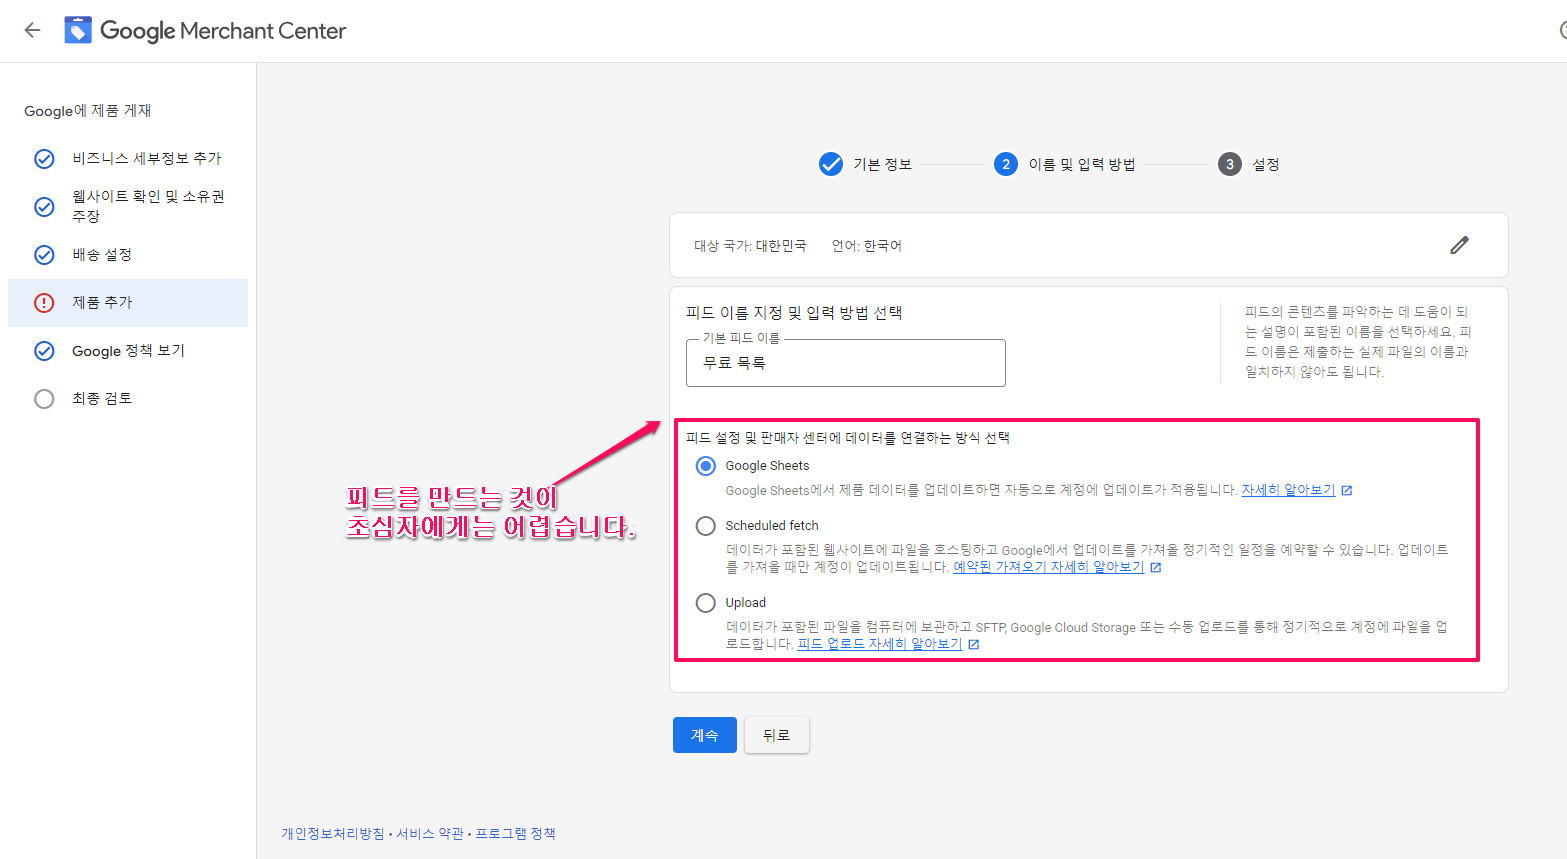Select the Scheduled fetch radio button
This screenshot has width=1567, height=859.
coord(706,526)
